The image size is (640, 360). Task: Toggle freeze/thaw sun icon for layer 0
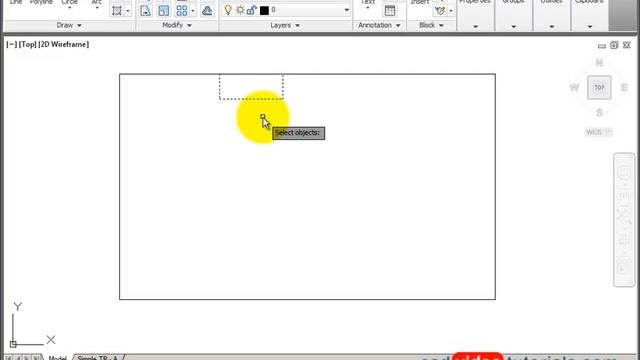pyautogui.click(x=240, y=10)
